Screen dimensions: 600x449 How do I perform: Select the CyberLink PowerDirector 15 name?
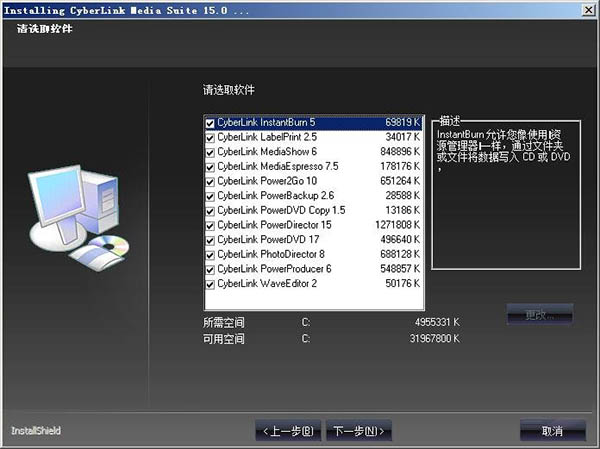pyautogui.click(x=274, y=225)
